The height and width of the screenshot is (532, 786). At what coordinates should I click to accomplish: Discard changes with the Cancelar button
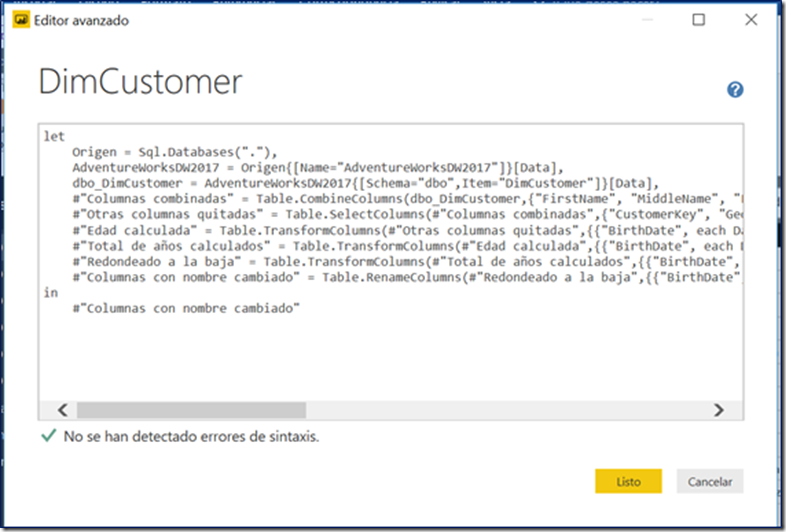click(x=710, y=481)
